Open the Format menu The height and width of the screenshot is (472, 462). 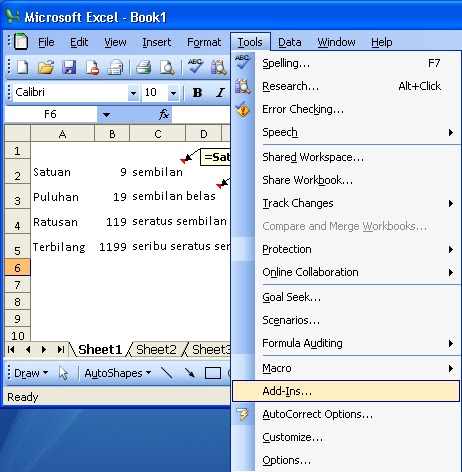coord(204,42)
